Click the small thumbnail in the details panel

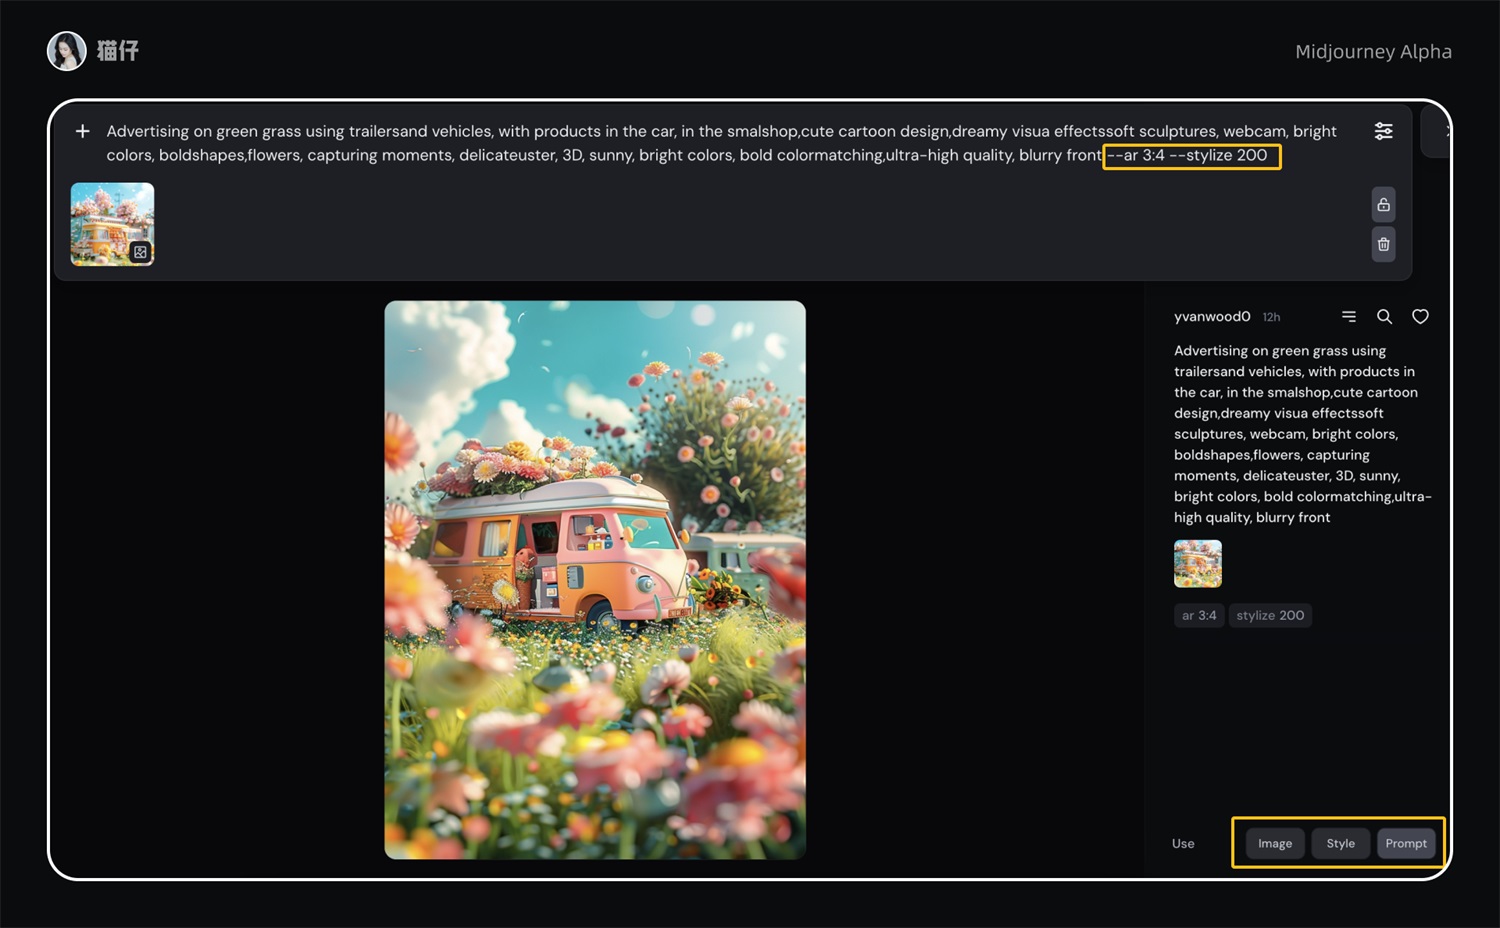coord(1197,563)
